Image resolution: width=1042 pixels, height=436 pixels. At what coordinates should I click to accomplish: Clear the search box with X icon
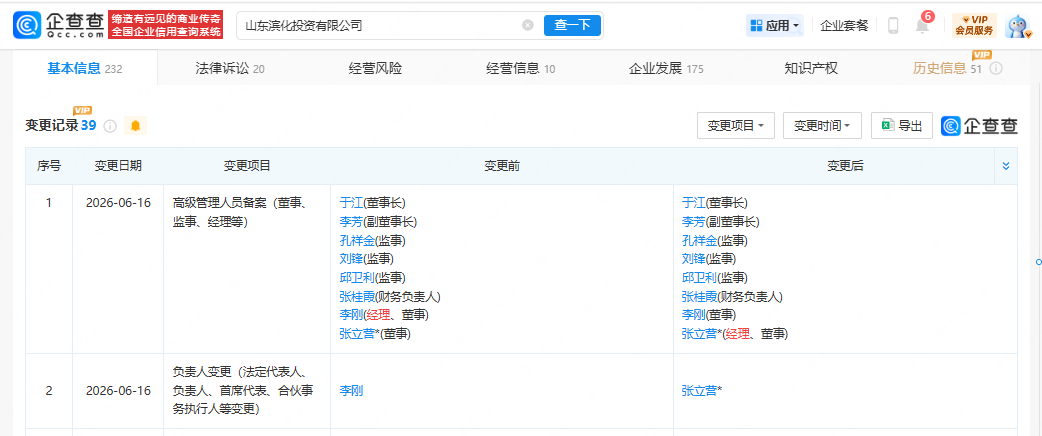coord(528,25)
